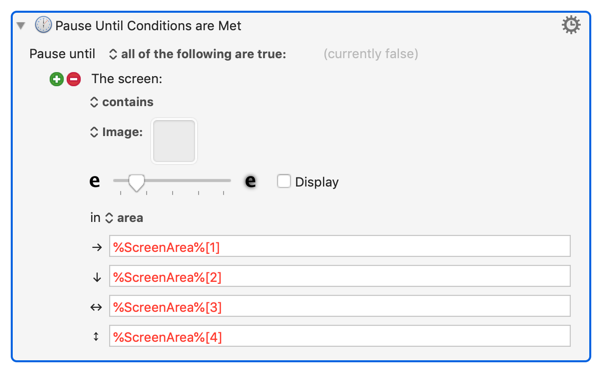Viewport: 602px width, 376px height.
Task: Open the 'Image:' source popup menu
Action: tap(116, 132)
